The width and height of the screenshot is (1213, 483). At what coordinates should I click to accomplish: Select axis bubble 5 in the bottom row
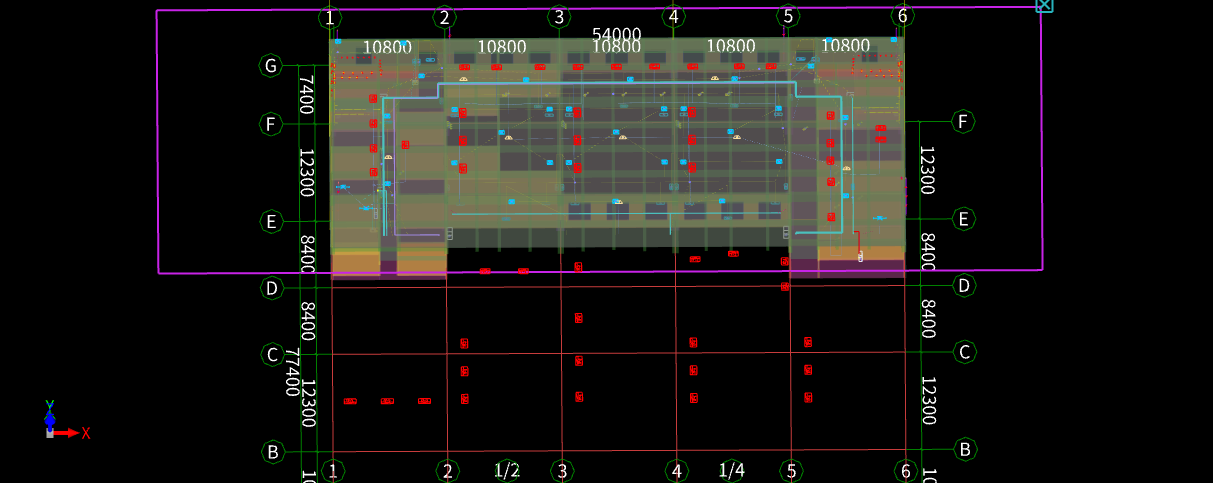pos(792,471)
